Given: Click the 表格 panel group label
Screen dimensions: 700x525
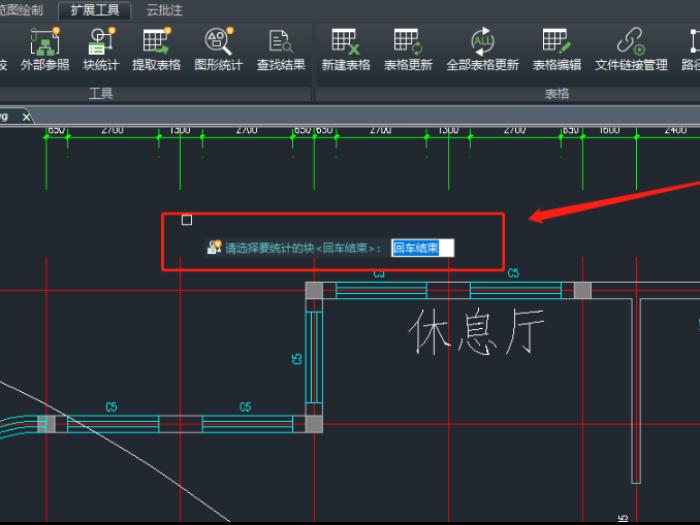Looking at the screenshot, I should tap(556, 93).
